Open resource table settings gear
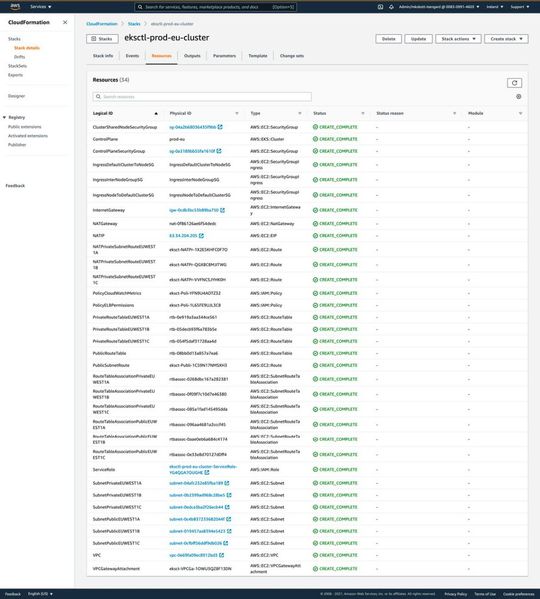The height and width of the screenshot is (599, 540). tap(519, 97)
